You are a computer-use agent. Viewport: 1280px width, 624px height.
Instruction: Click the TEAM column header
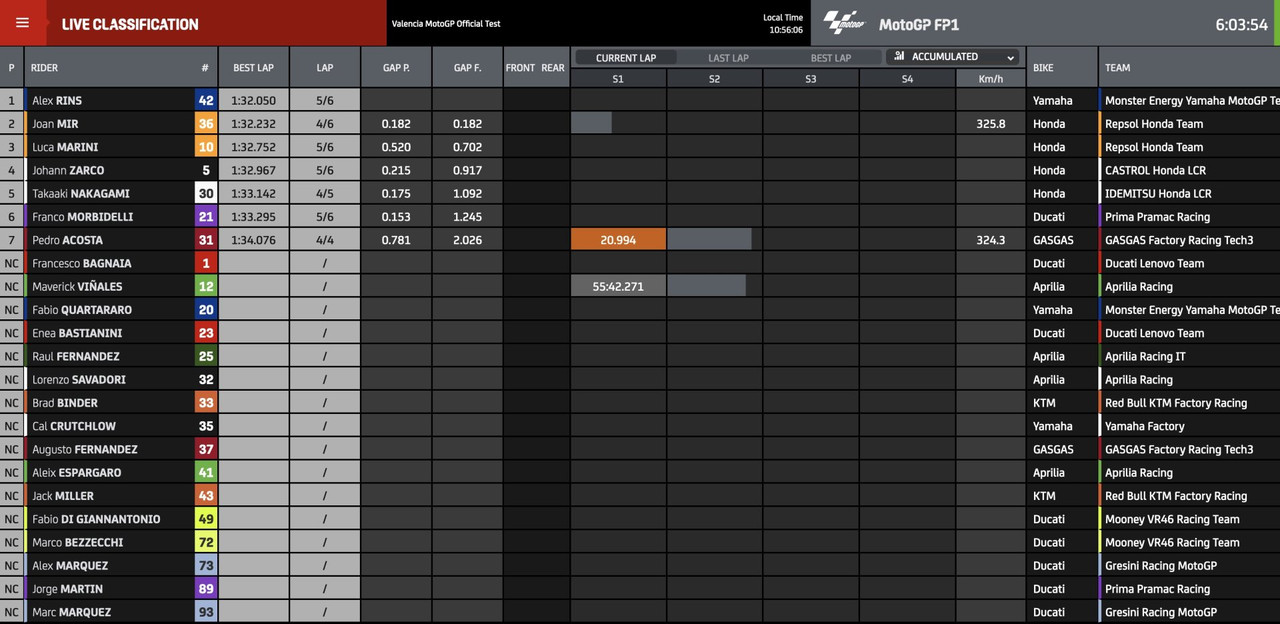(1117, 68)
